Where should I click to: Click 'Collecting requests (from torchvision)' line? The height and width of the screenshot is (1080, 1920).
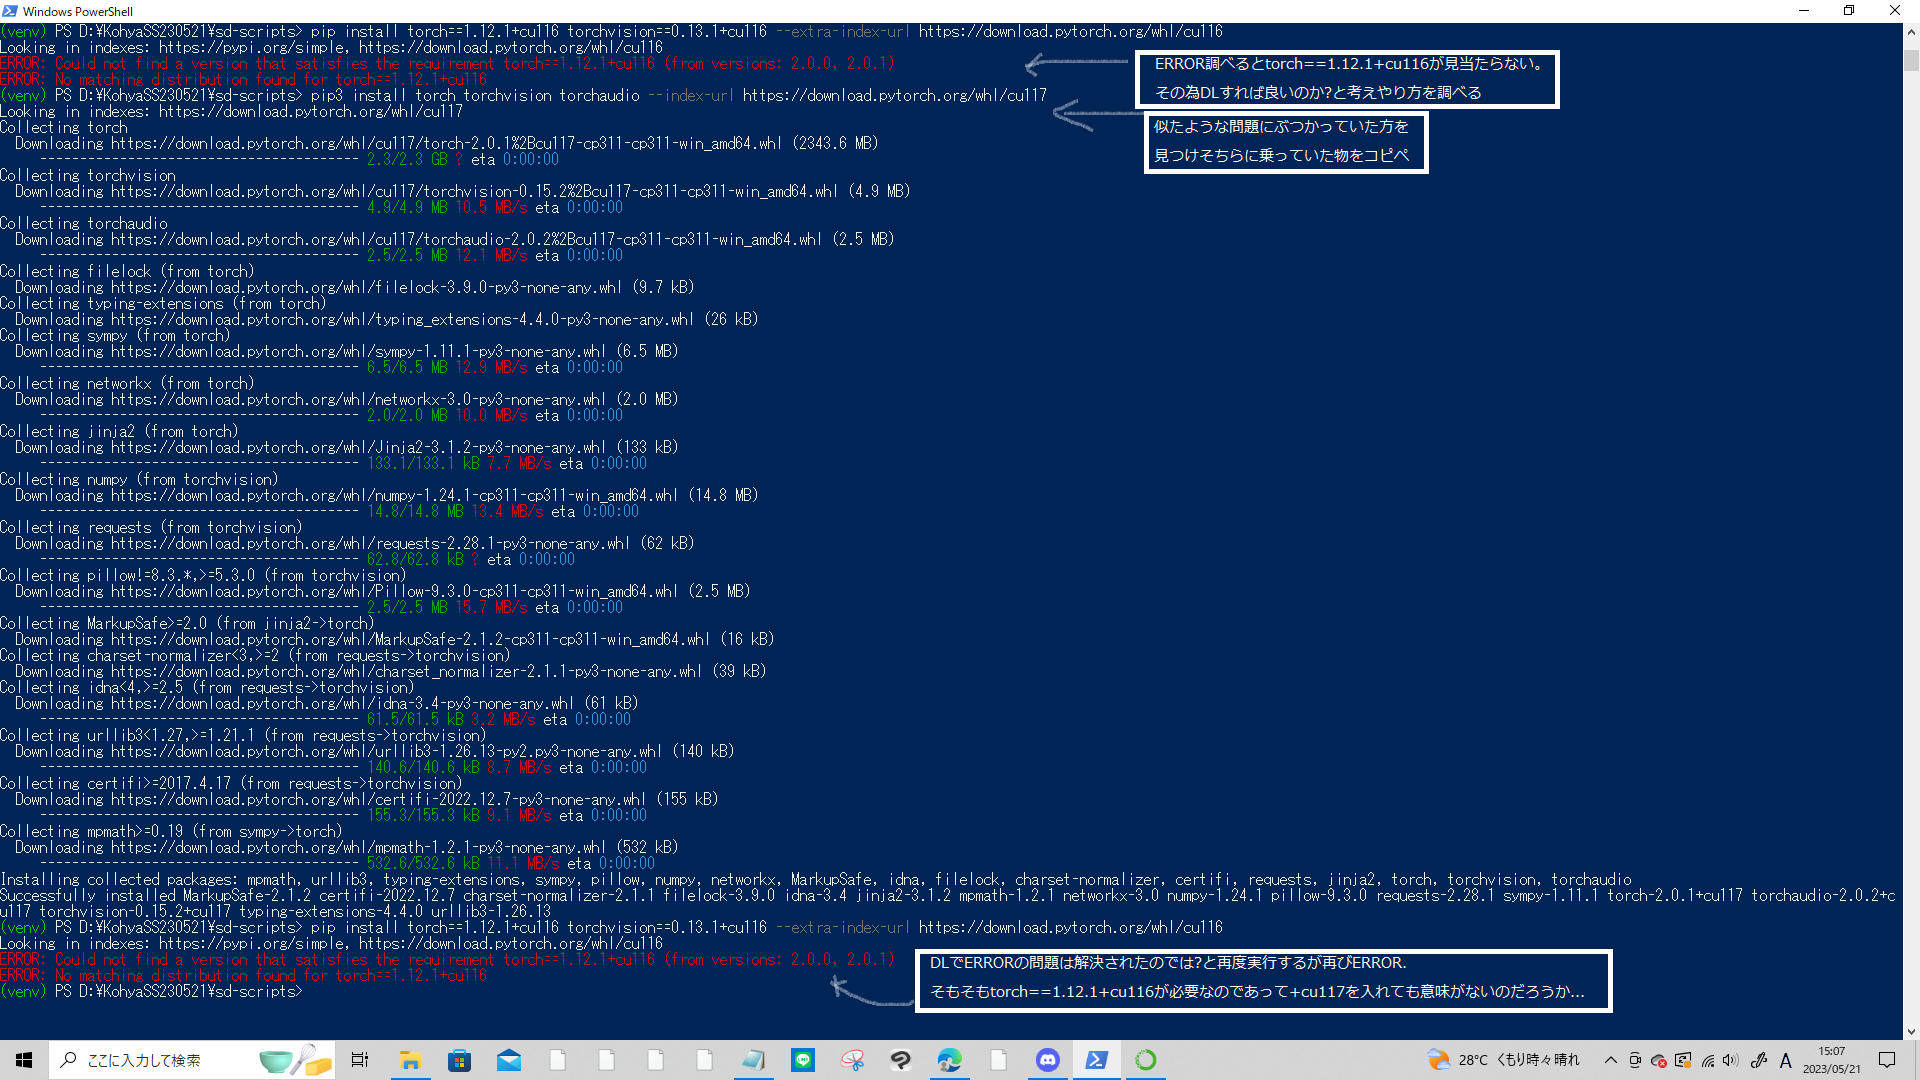coord(152,527)
